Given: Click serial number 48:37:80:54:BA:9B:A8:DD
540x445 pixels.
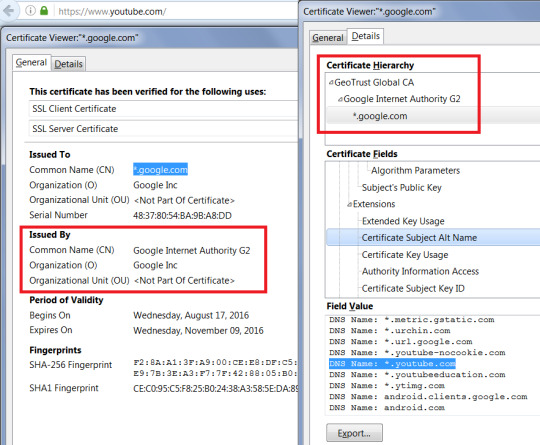Looking at the screenshot, I should (182, 216).
